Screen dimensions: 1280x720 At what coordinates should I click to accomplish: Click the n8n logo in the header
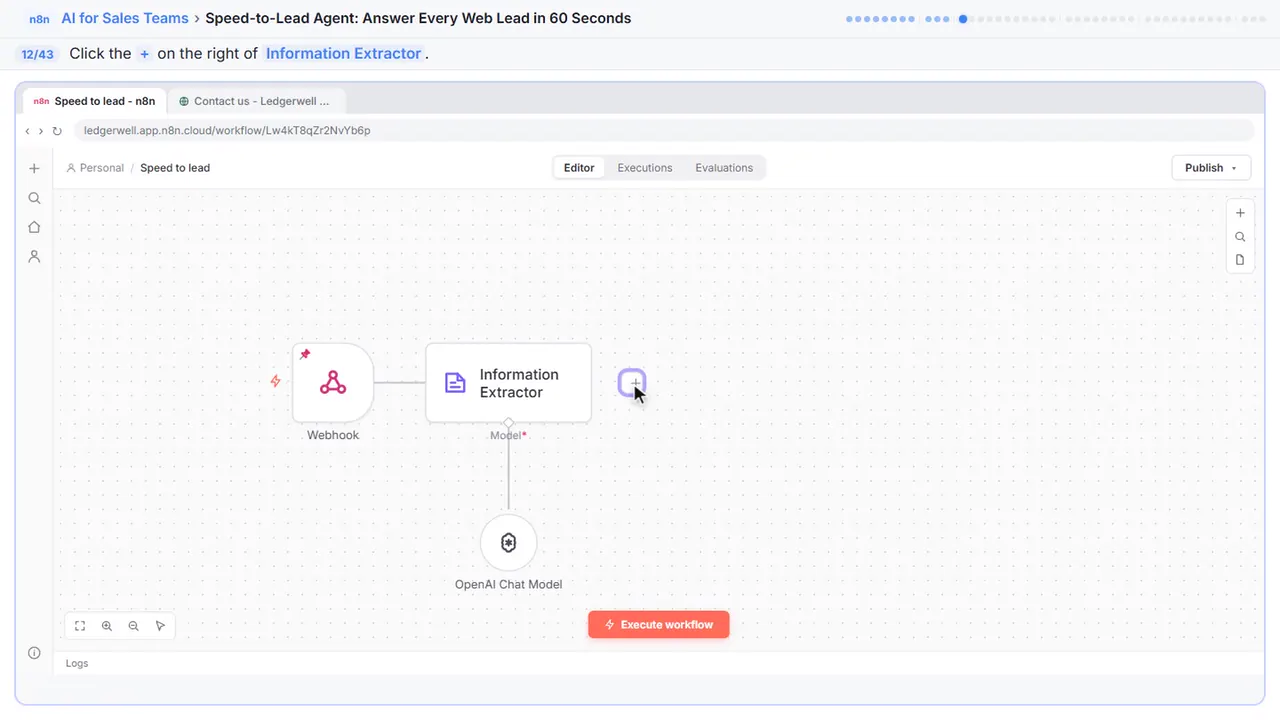coord(40,18)
